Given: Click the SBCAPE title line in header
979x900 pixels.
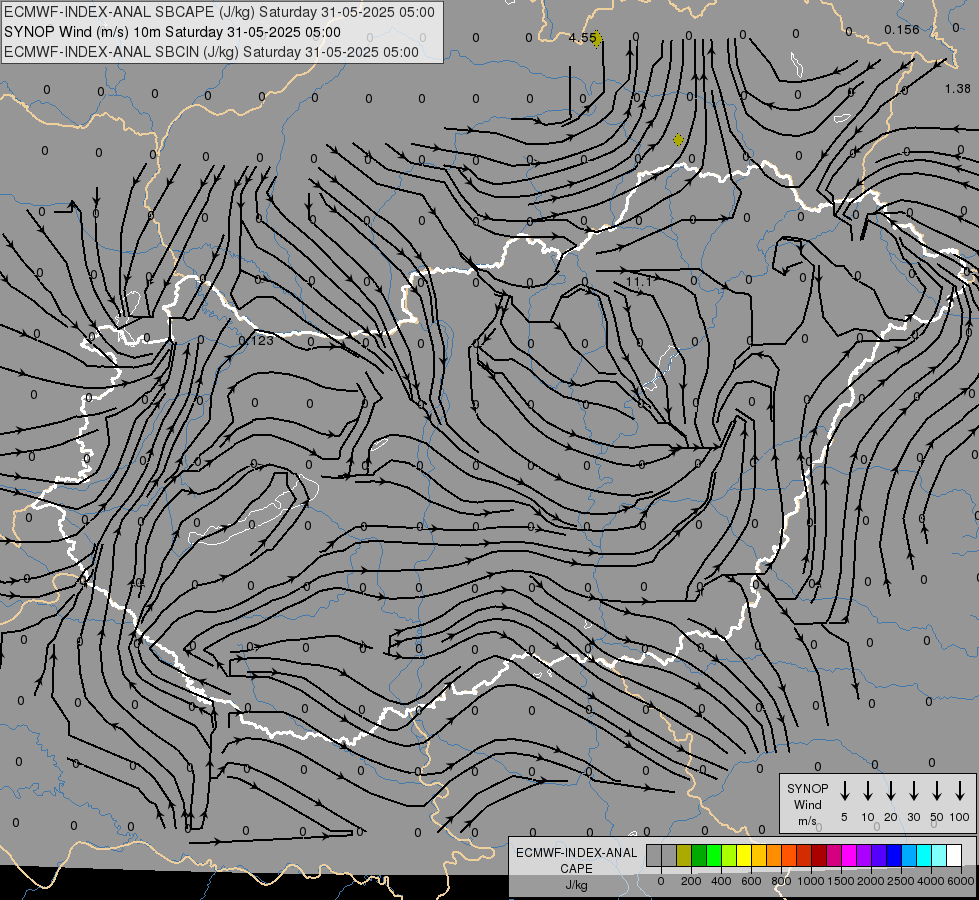Looking at the screenshot, I should point(219,12).
